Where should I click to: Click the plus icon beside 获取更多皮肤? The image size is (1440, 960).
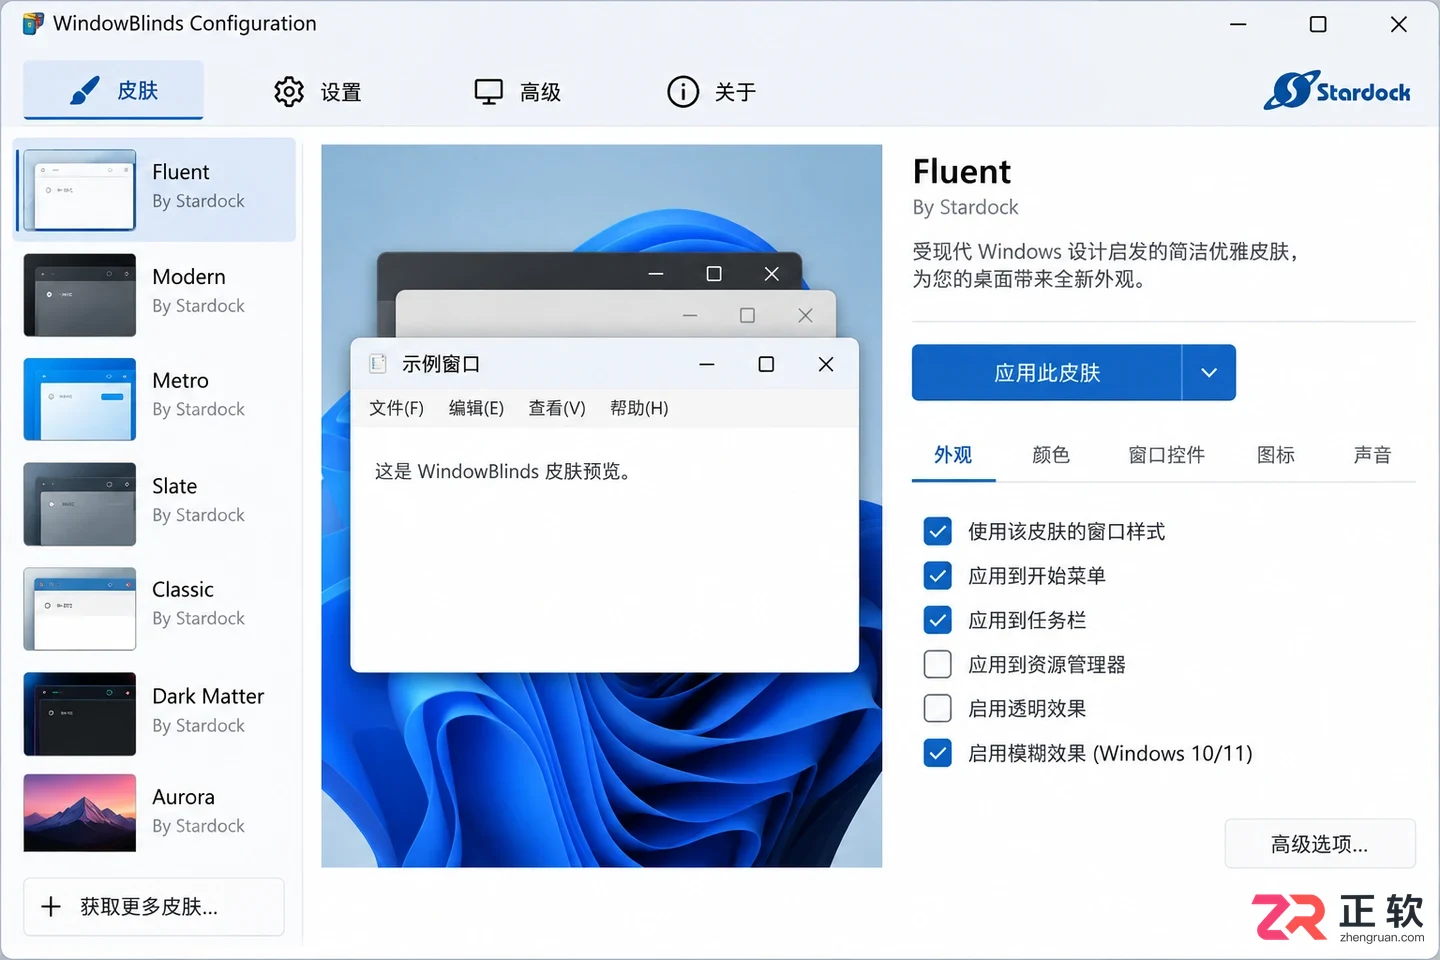51,907
